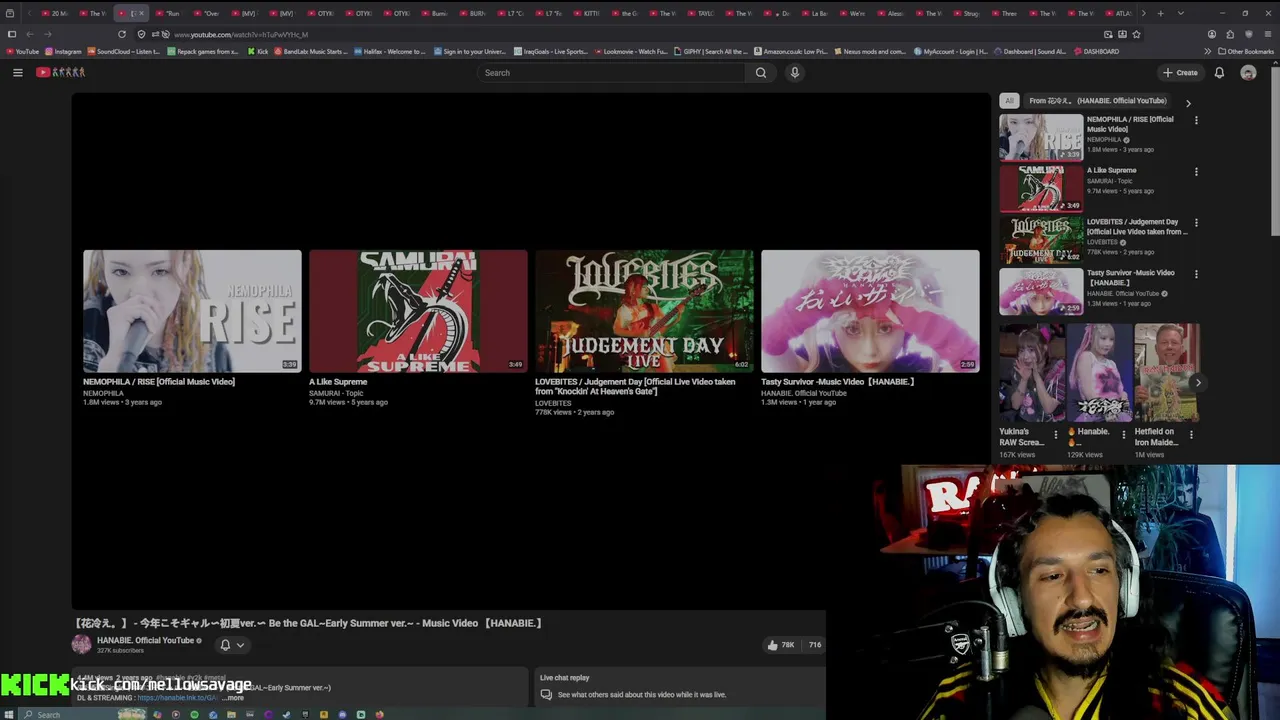The image size is (1280, 720).
Task: Open Tasty Survivor sidebar thumbnail
Action: (1041, 290)
